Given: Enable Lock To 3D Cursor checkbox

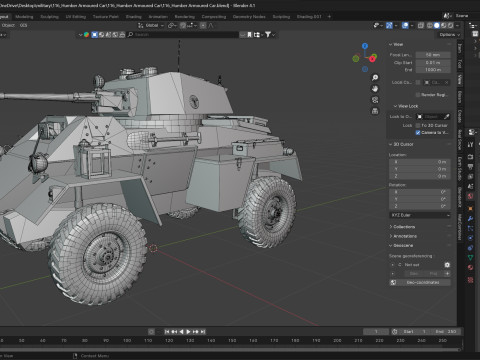Looking at the screenshot, I should point(418,125).
